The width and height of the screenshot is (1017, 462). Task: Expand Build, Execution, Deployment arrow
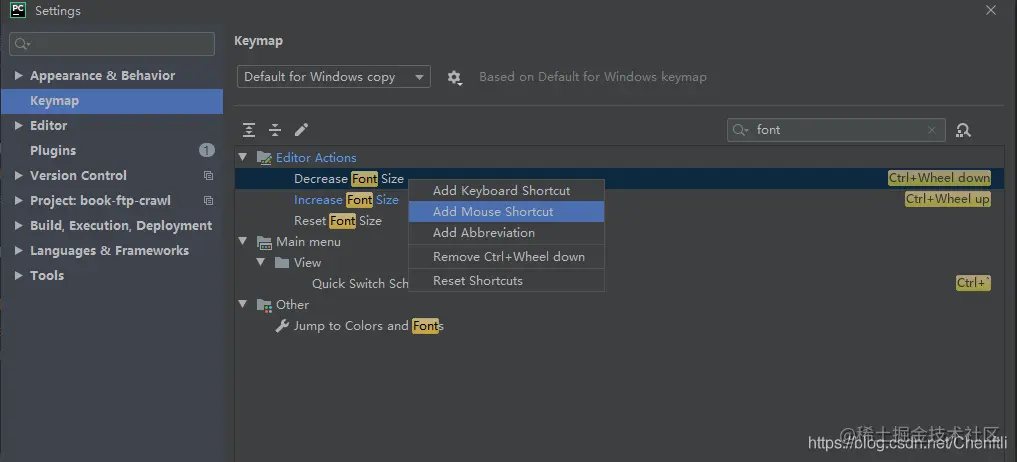point(18,226)
